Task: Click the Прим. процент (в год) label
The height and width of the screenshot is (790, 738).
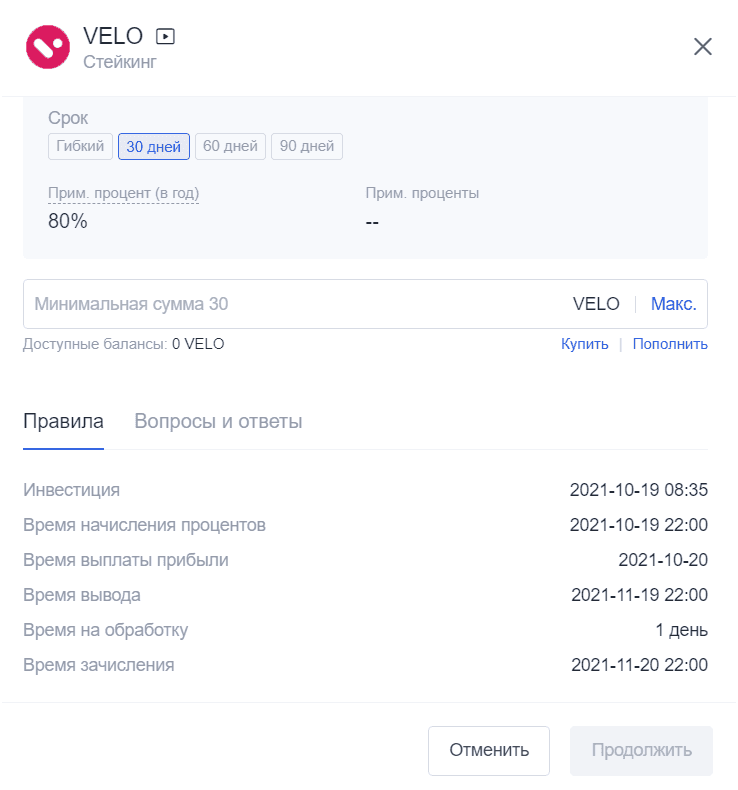Action: click(x=123, y=193)
